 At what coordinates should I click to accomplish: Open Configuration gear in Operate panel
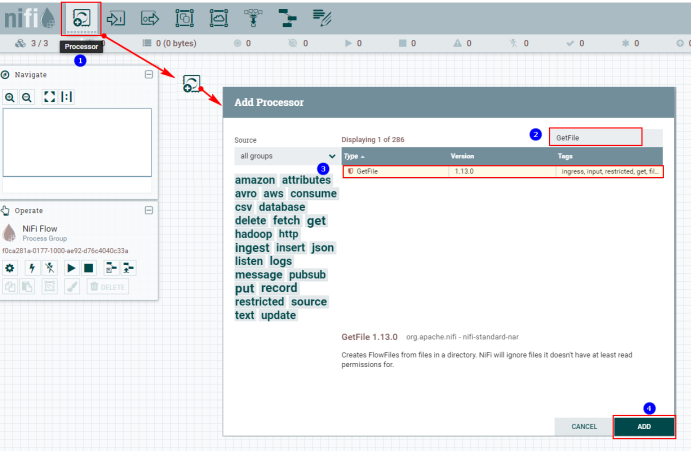(10, 268)
